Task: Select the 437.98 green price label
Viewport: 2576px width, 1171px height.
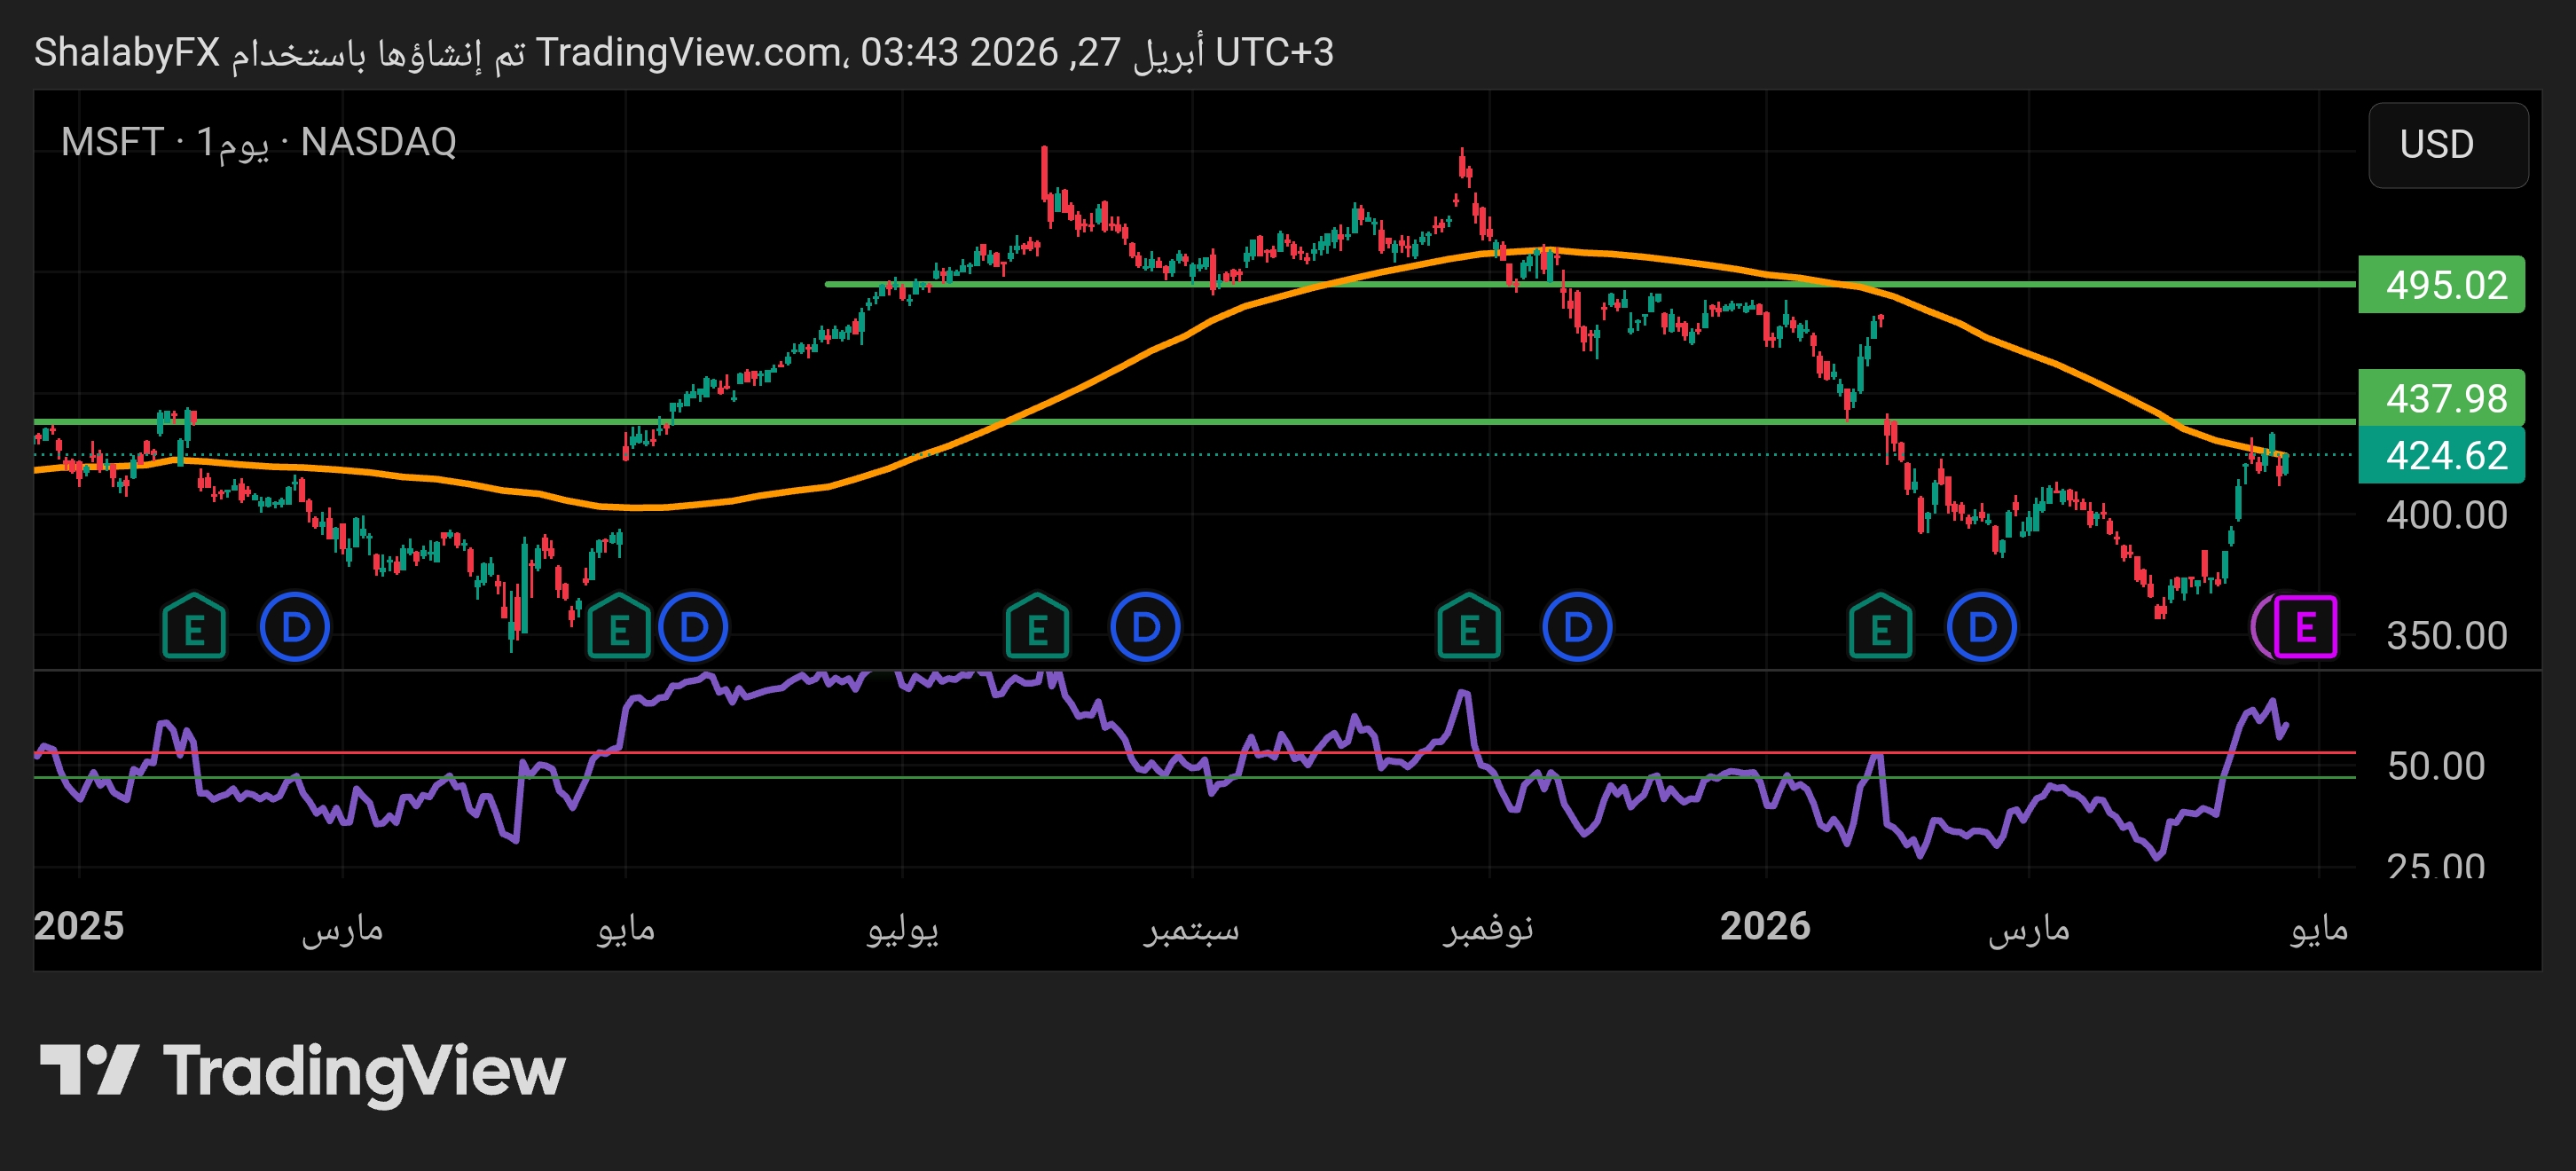Action: [x=2441, y=398]
